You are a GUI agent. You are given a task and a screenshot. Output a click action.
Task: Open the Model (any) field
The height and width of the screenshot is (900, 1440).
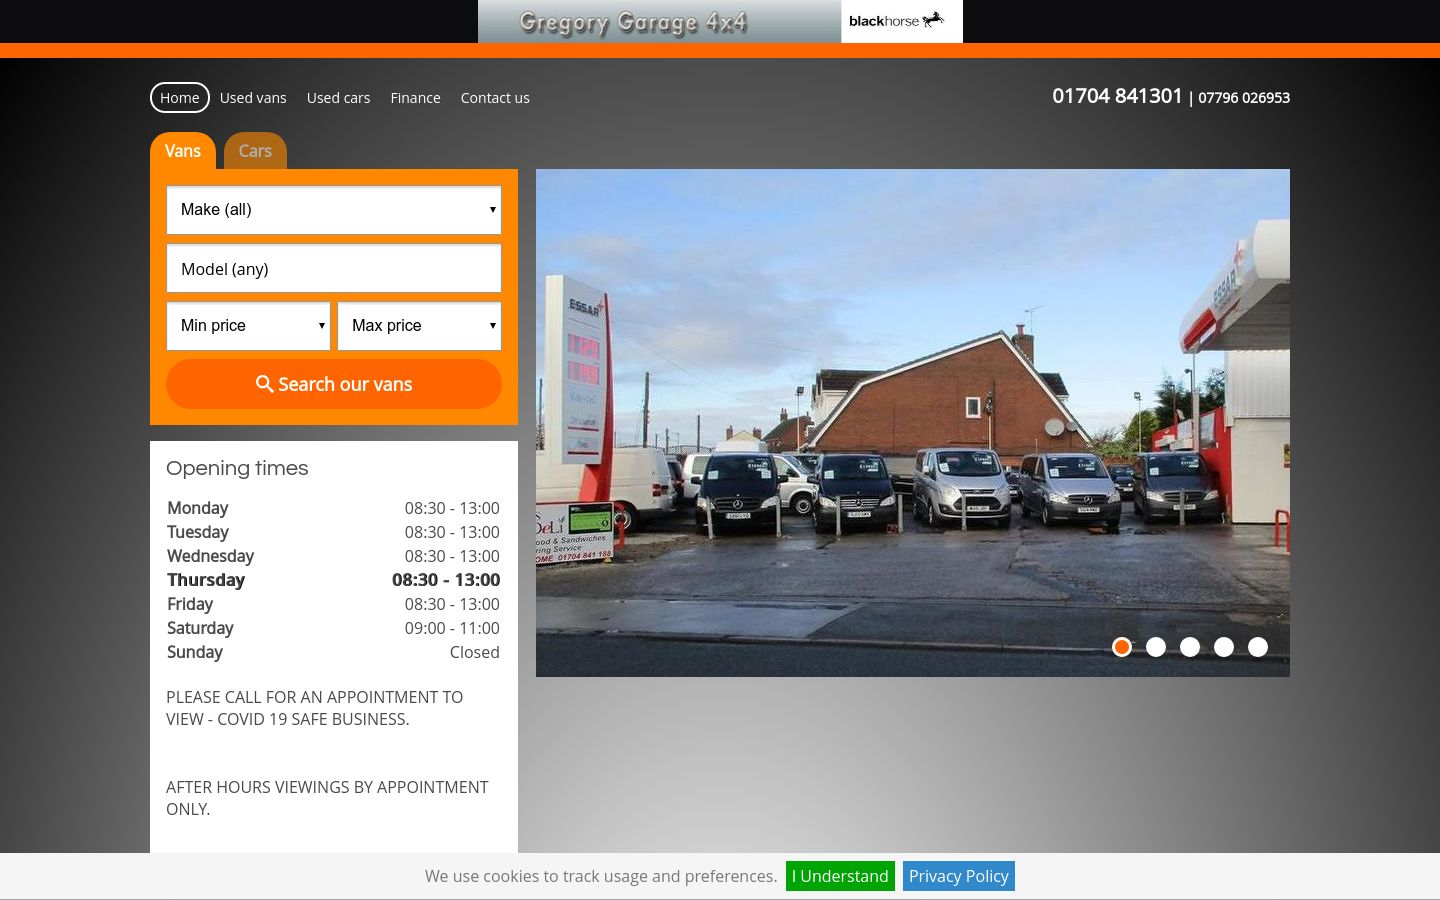(x=334, y=268)
